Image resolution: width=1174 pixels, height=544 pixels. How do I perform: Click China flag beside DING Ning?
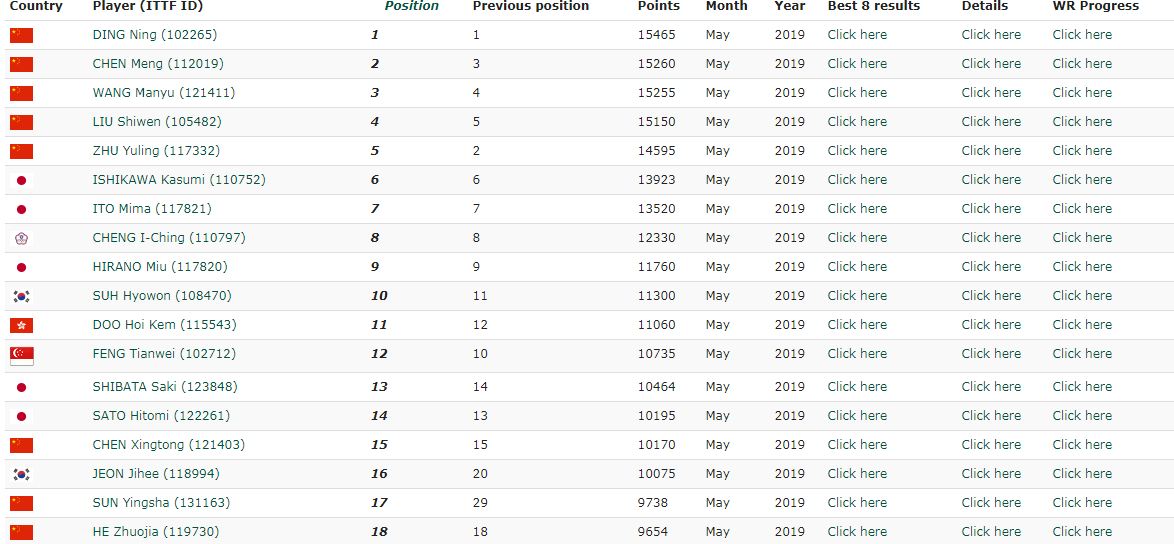pos(21,35)
